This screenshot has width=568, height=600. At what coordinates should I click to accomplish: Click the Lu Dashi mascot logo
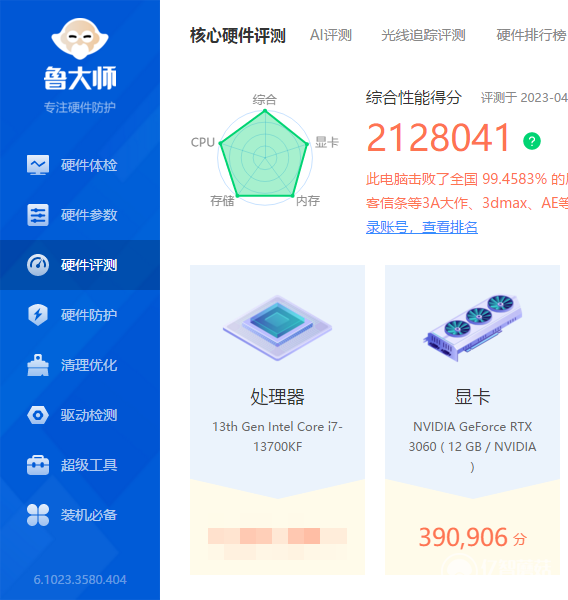(x=80, y=38)
